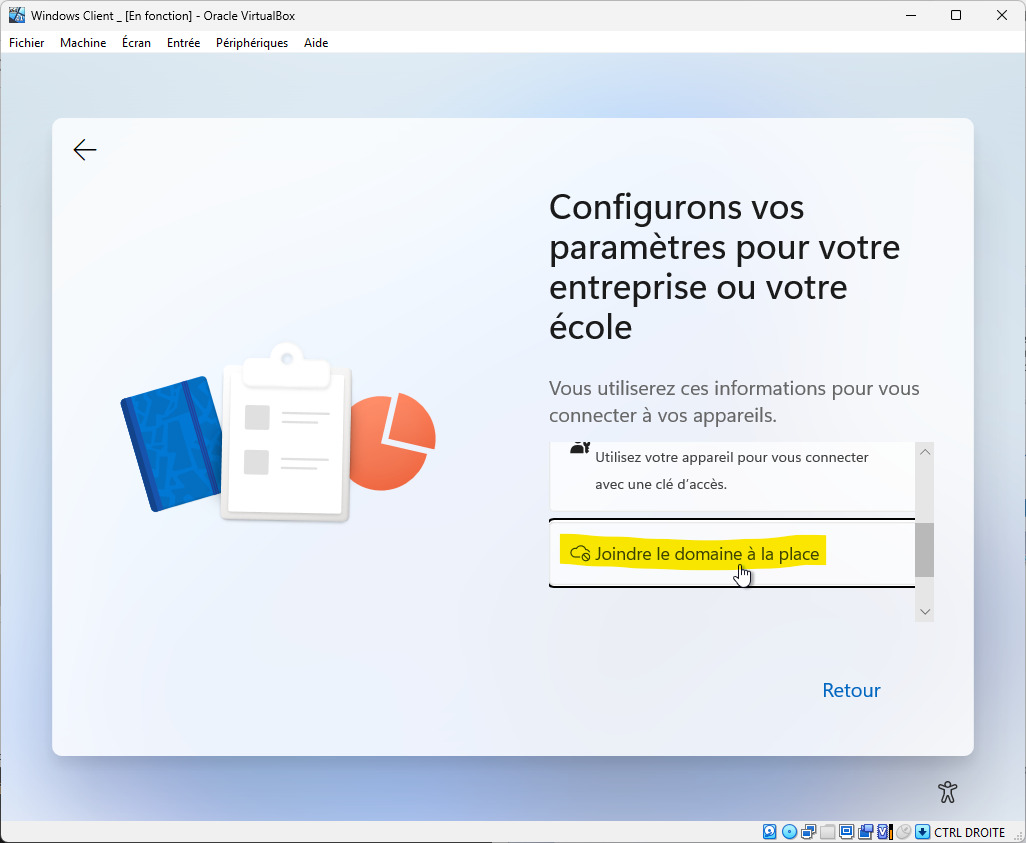Minimize the VirtualBox window
The image size is (1026, 843).
(x=910, y=15)
